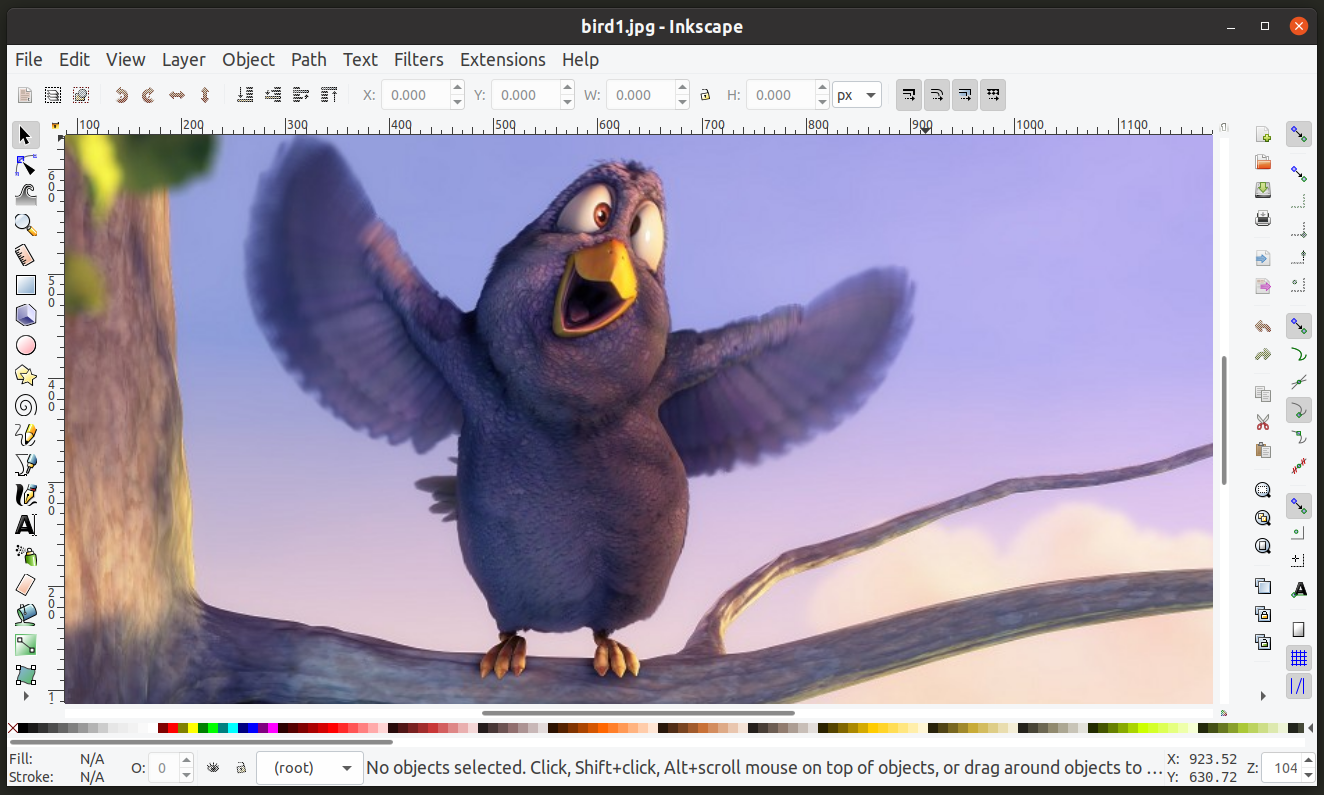
Task: Toggle the width/height ratio lock
Action: click(x=705, y=95)
